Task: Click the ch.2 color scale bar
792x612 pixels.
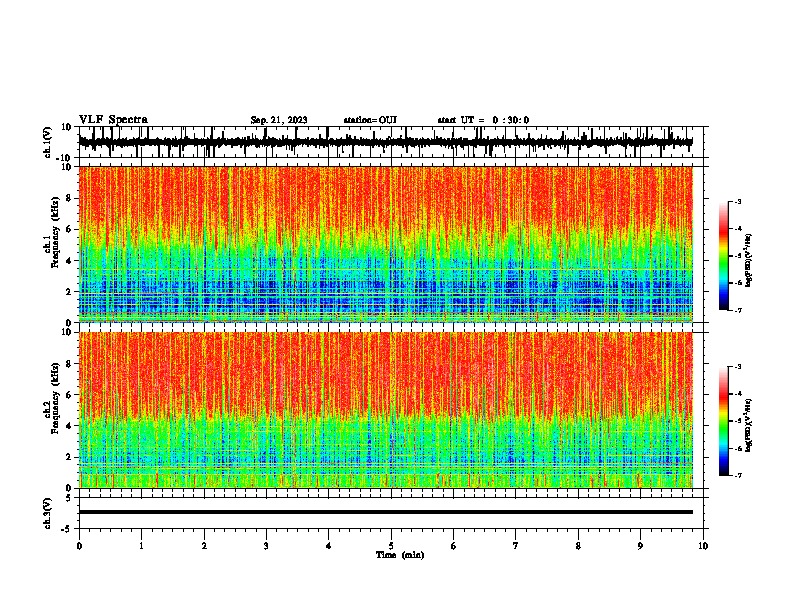Action: point(723,421)
